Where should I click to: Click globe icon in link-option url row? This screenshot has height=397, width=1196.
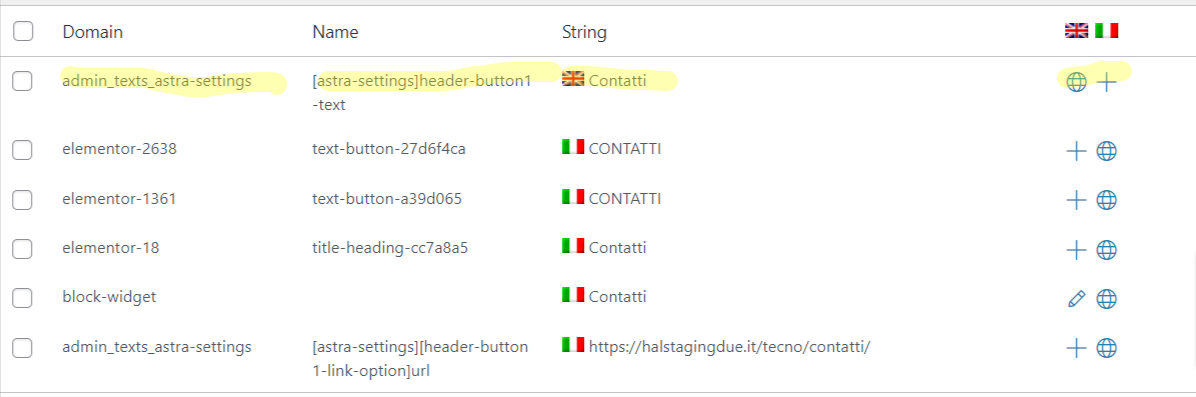[x=1107, y=349]
